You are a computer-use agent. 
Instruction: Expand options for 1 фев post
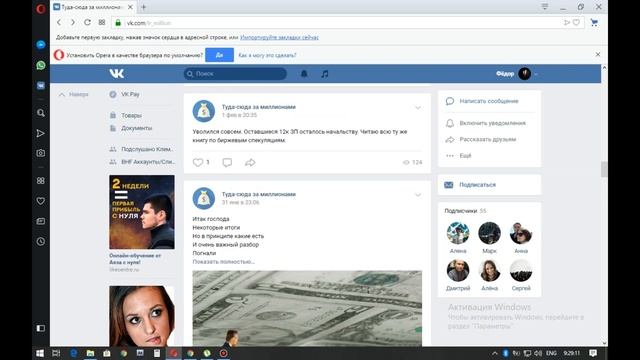tap(418, 108)
